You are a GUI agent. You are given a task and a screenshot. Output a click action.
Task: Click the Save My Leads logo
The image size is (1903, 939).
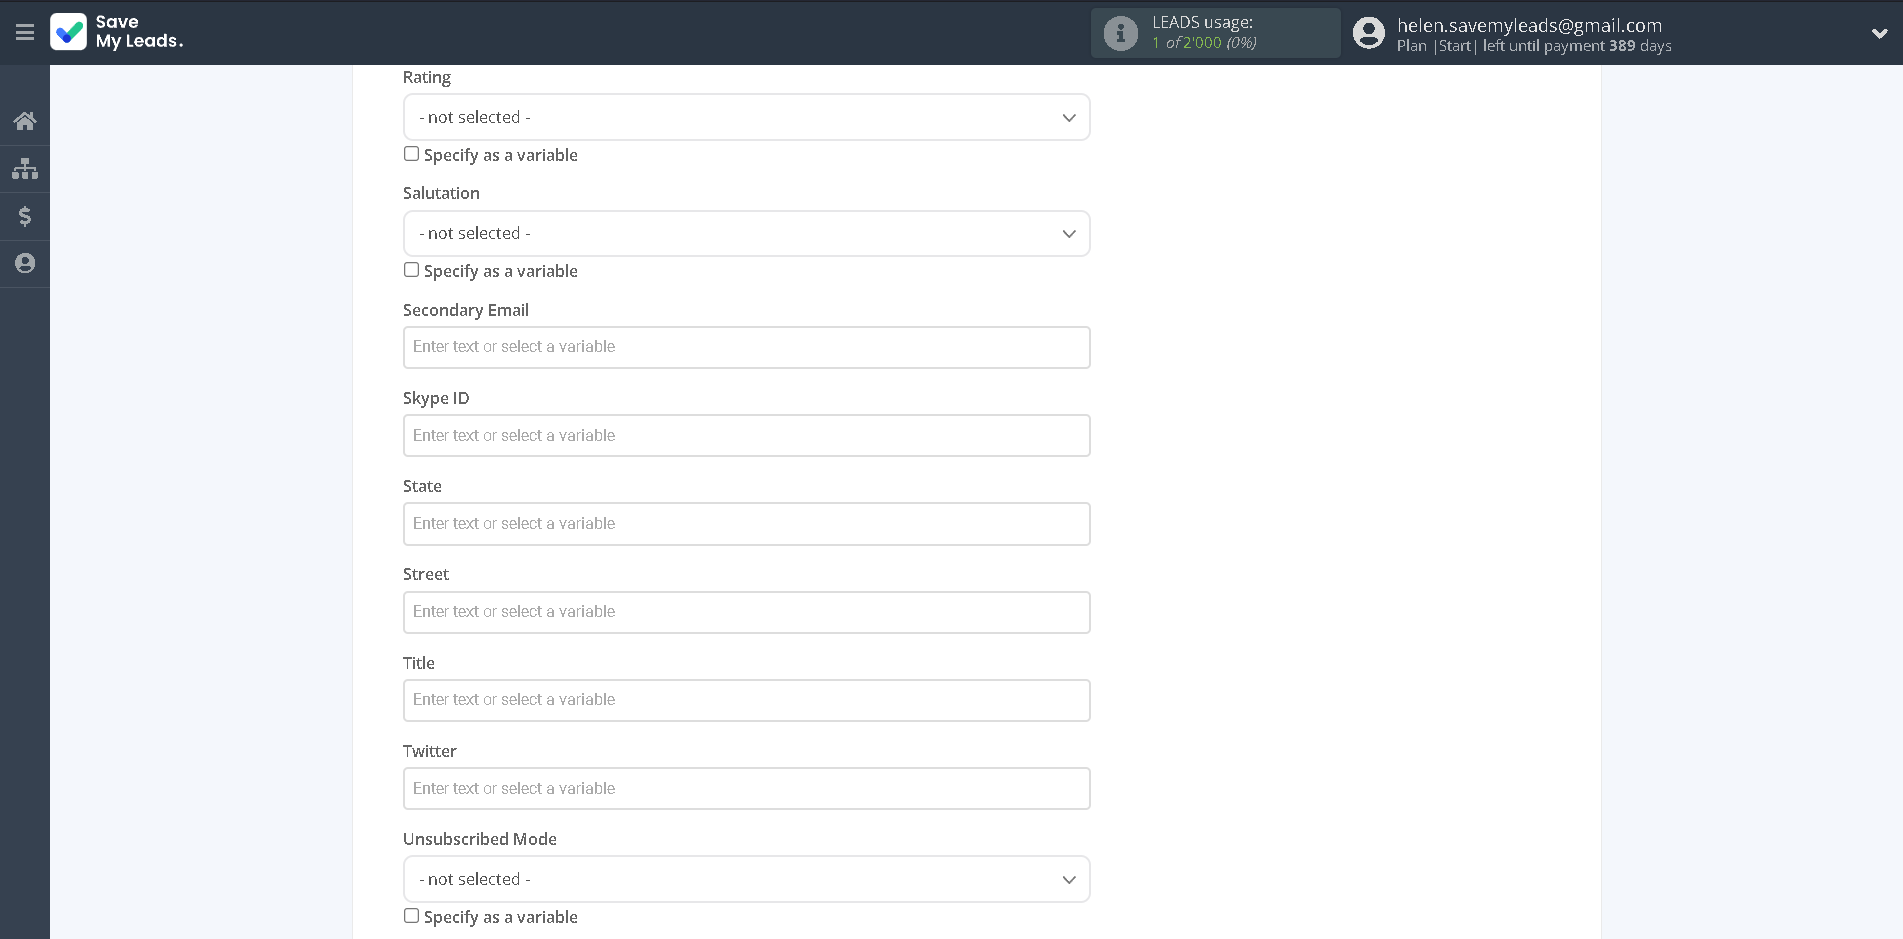pyautogui.click(x=117, y=32)
